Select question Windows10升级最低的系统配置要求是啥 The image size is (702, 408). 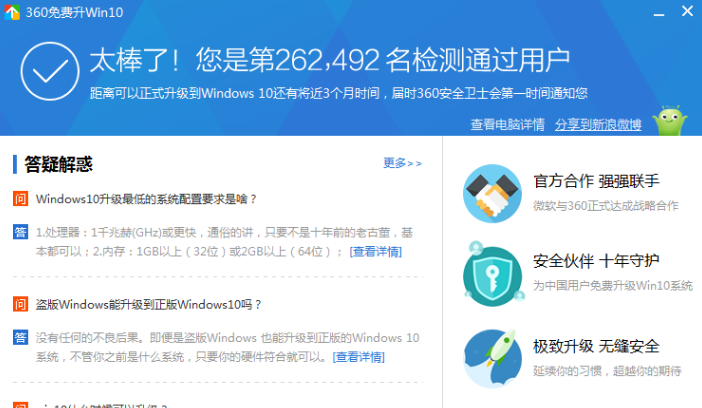click(x=147, y=198)
